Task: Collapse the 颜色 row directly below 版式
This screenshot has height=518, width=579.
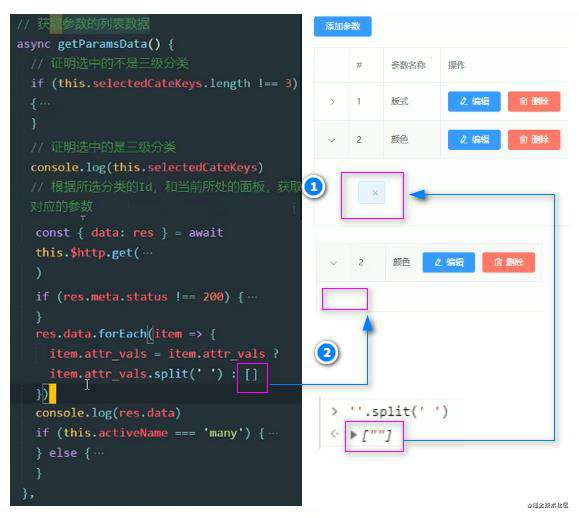Action: pos(332,140)
